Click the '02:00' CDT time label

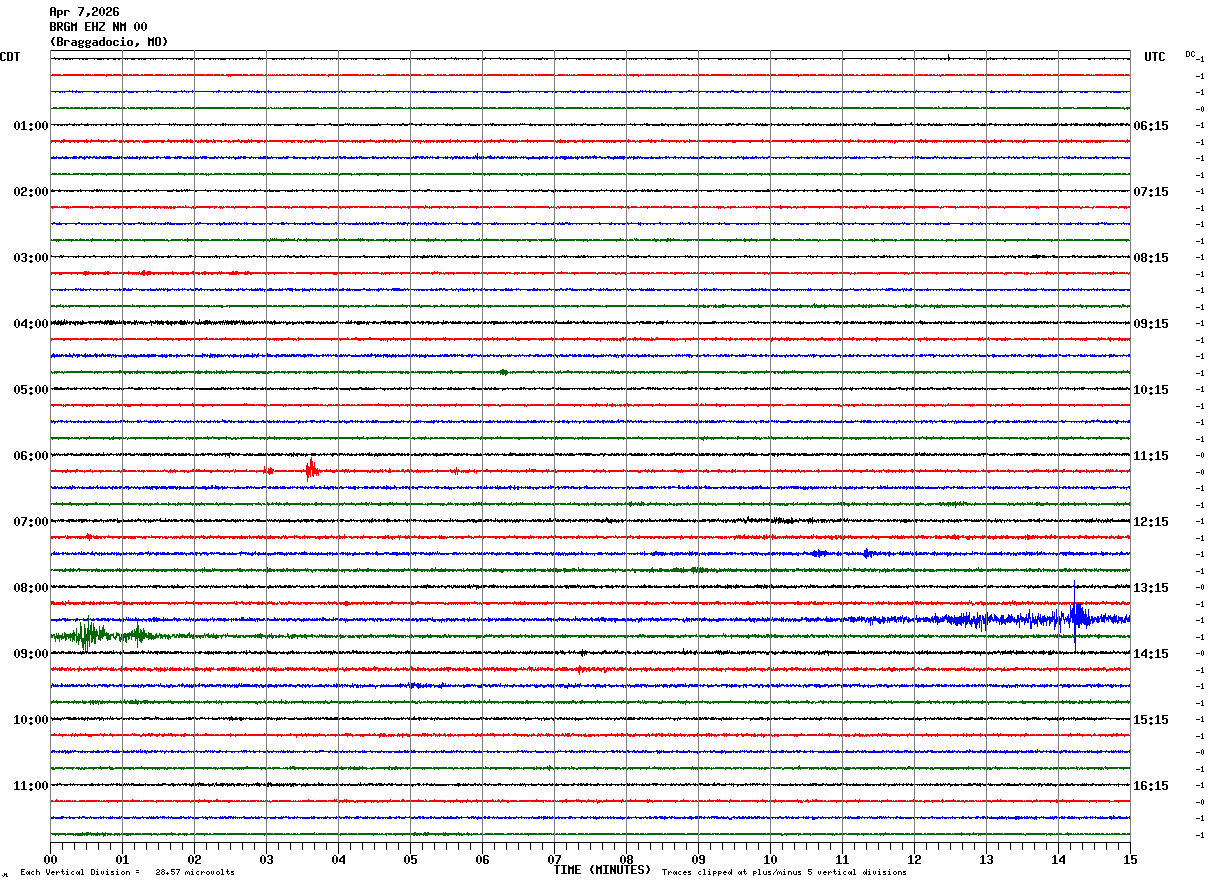pyautogui.click(x=31, y=192)
